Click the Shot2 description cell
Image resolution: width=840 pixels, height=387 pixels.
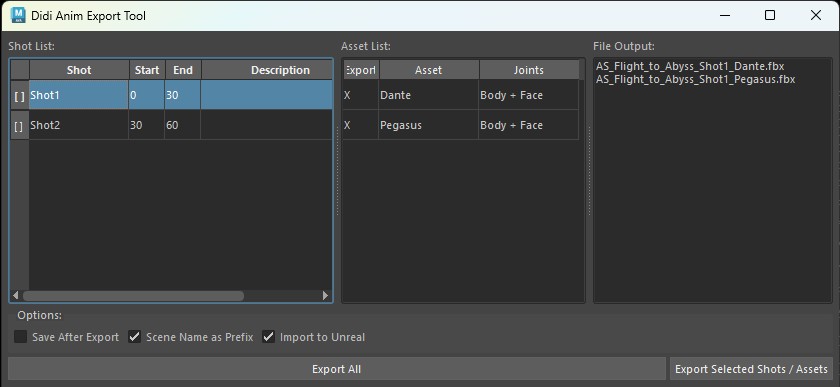[x=267, y=125]
